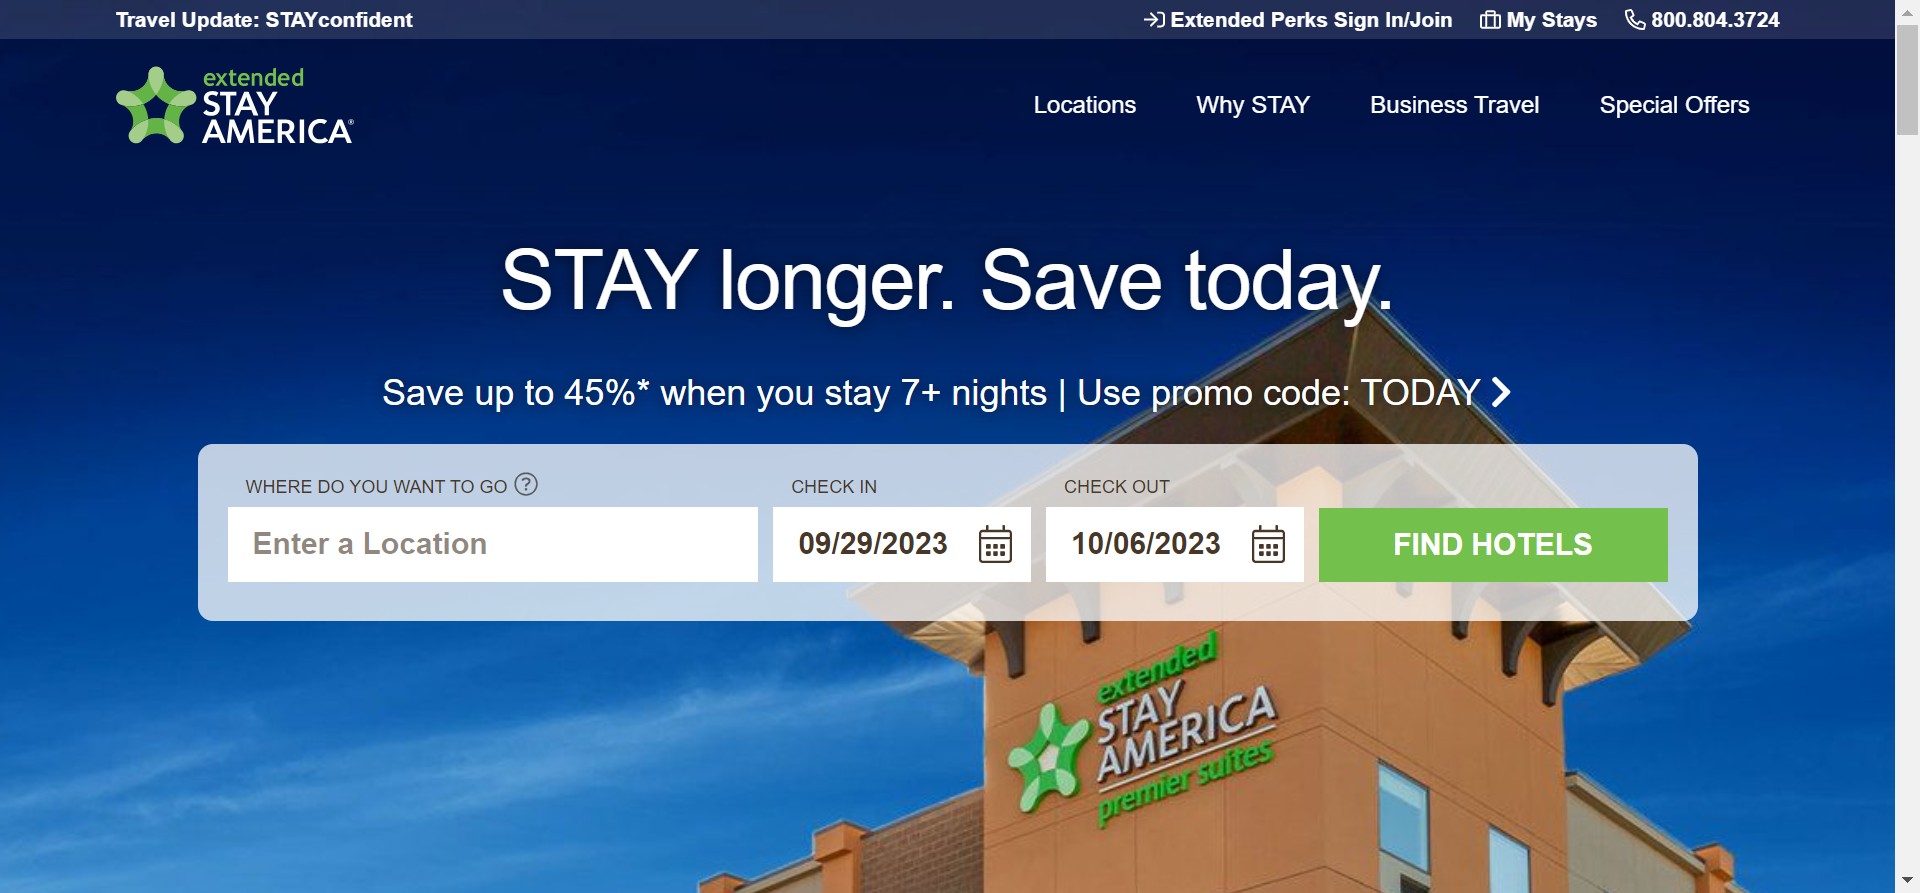
Task: Select the check-out date 10/06/2023 field
Action: click(1175, 544)
